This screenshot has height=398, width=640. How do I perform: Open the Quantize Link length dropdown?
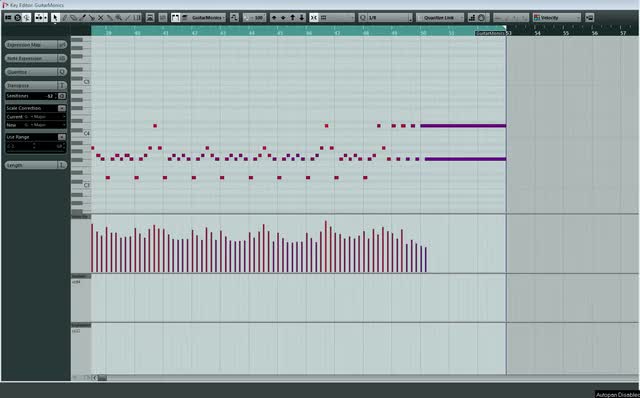click(x=440, y=18)
